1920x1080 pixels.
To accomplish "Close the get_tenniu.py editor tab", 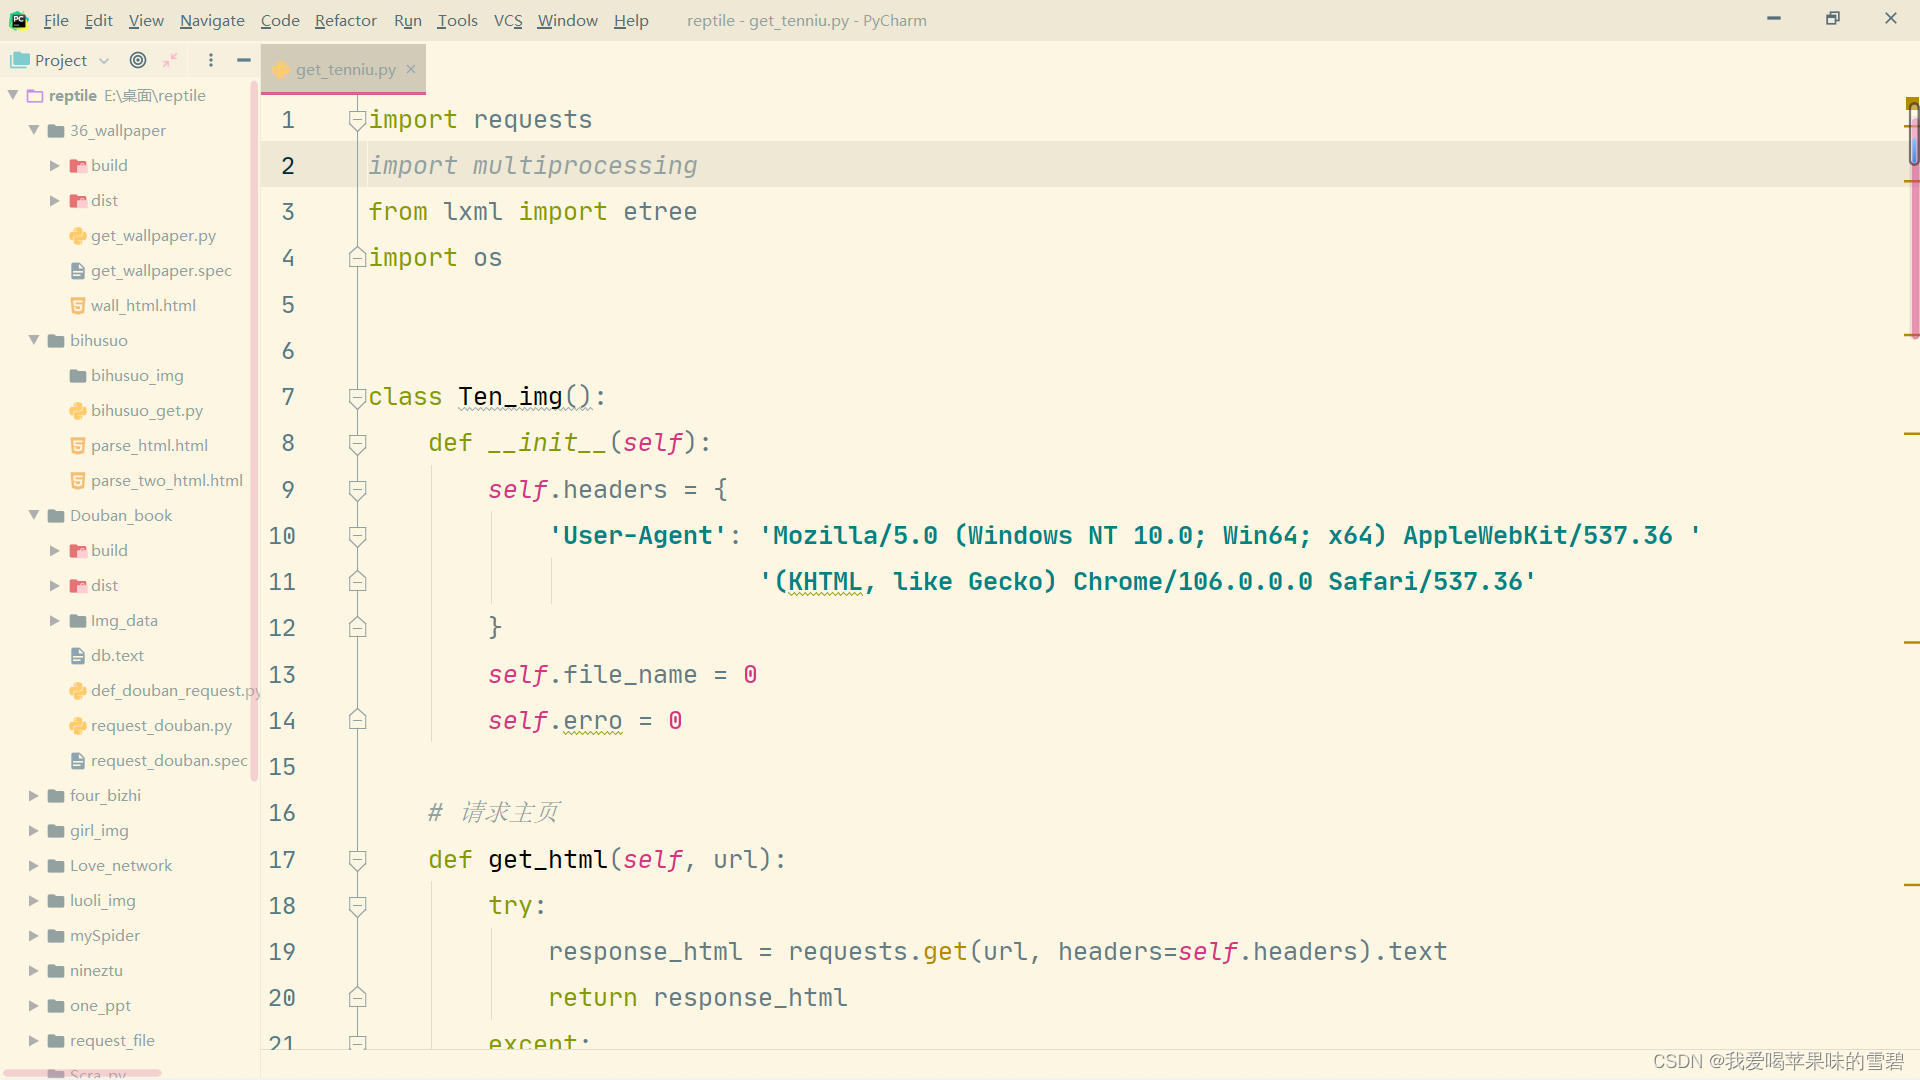I will point(411,69).
